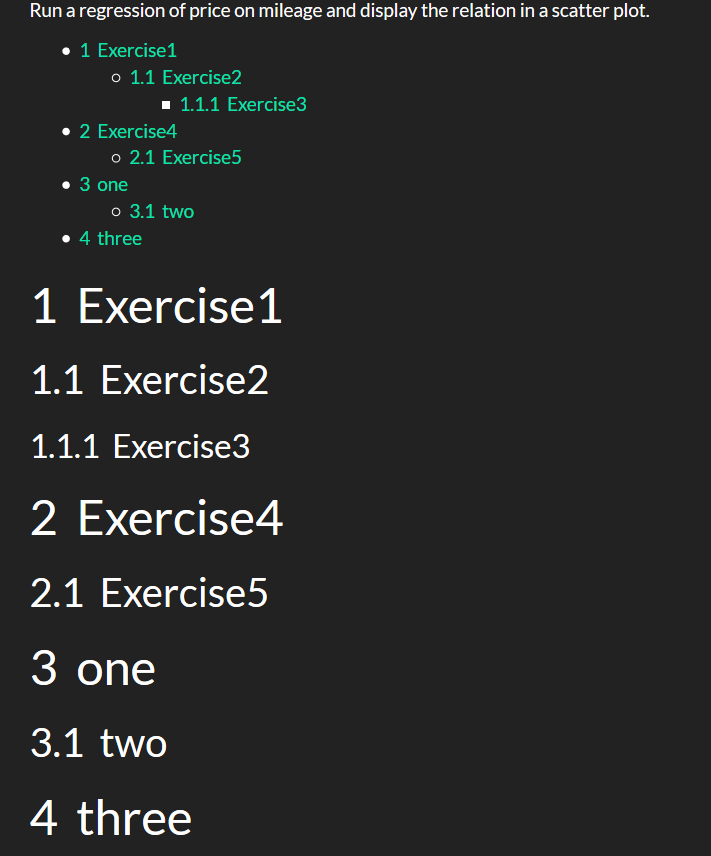This screenshot has height=856, width=711.
Task: Click the white "2.1 Exercise5" section heading
Action: pos(150,593)
